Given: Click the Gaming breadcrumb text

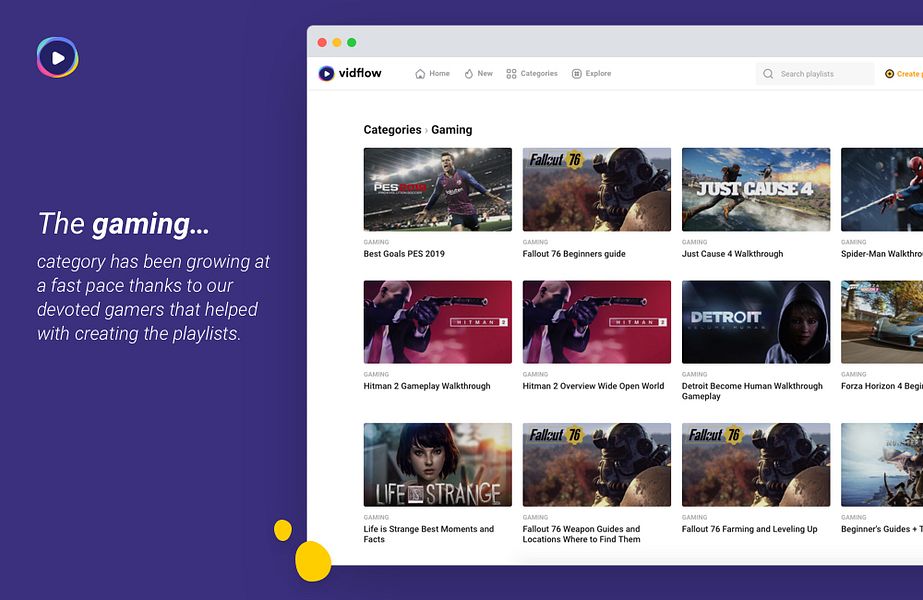Looking at the screenshot, I should point(451,130).
